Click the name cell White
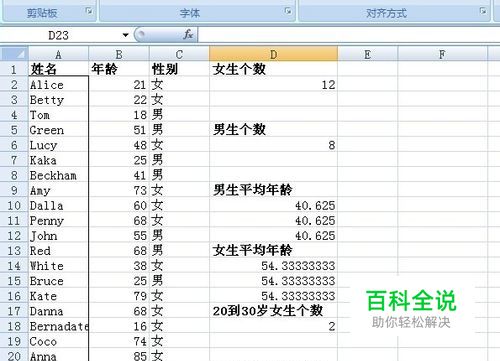This screenshot has width=500, height=361. click(x=58, y=266)
